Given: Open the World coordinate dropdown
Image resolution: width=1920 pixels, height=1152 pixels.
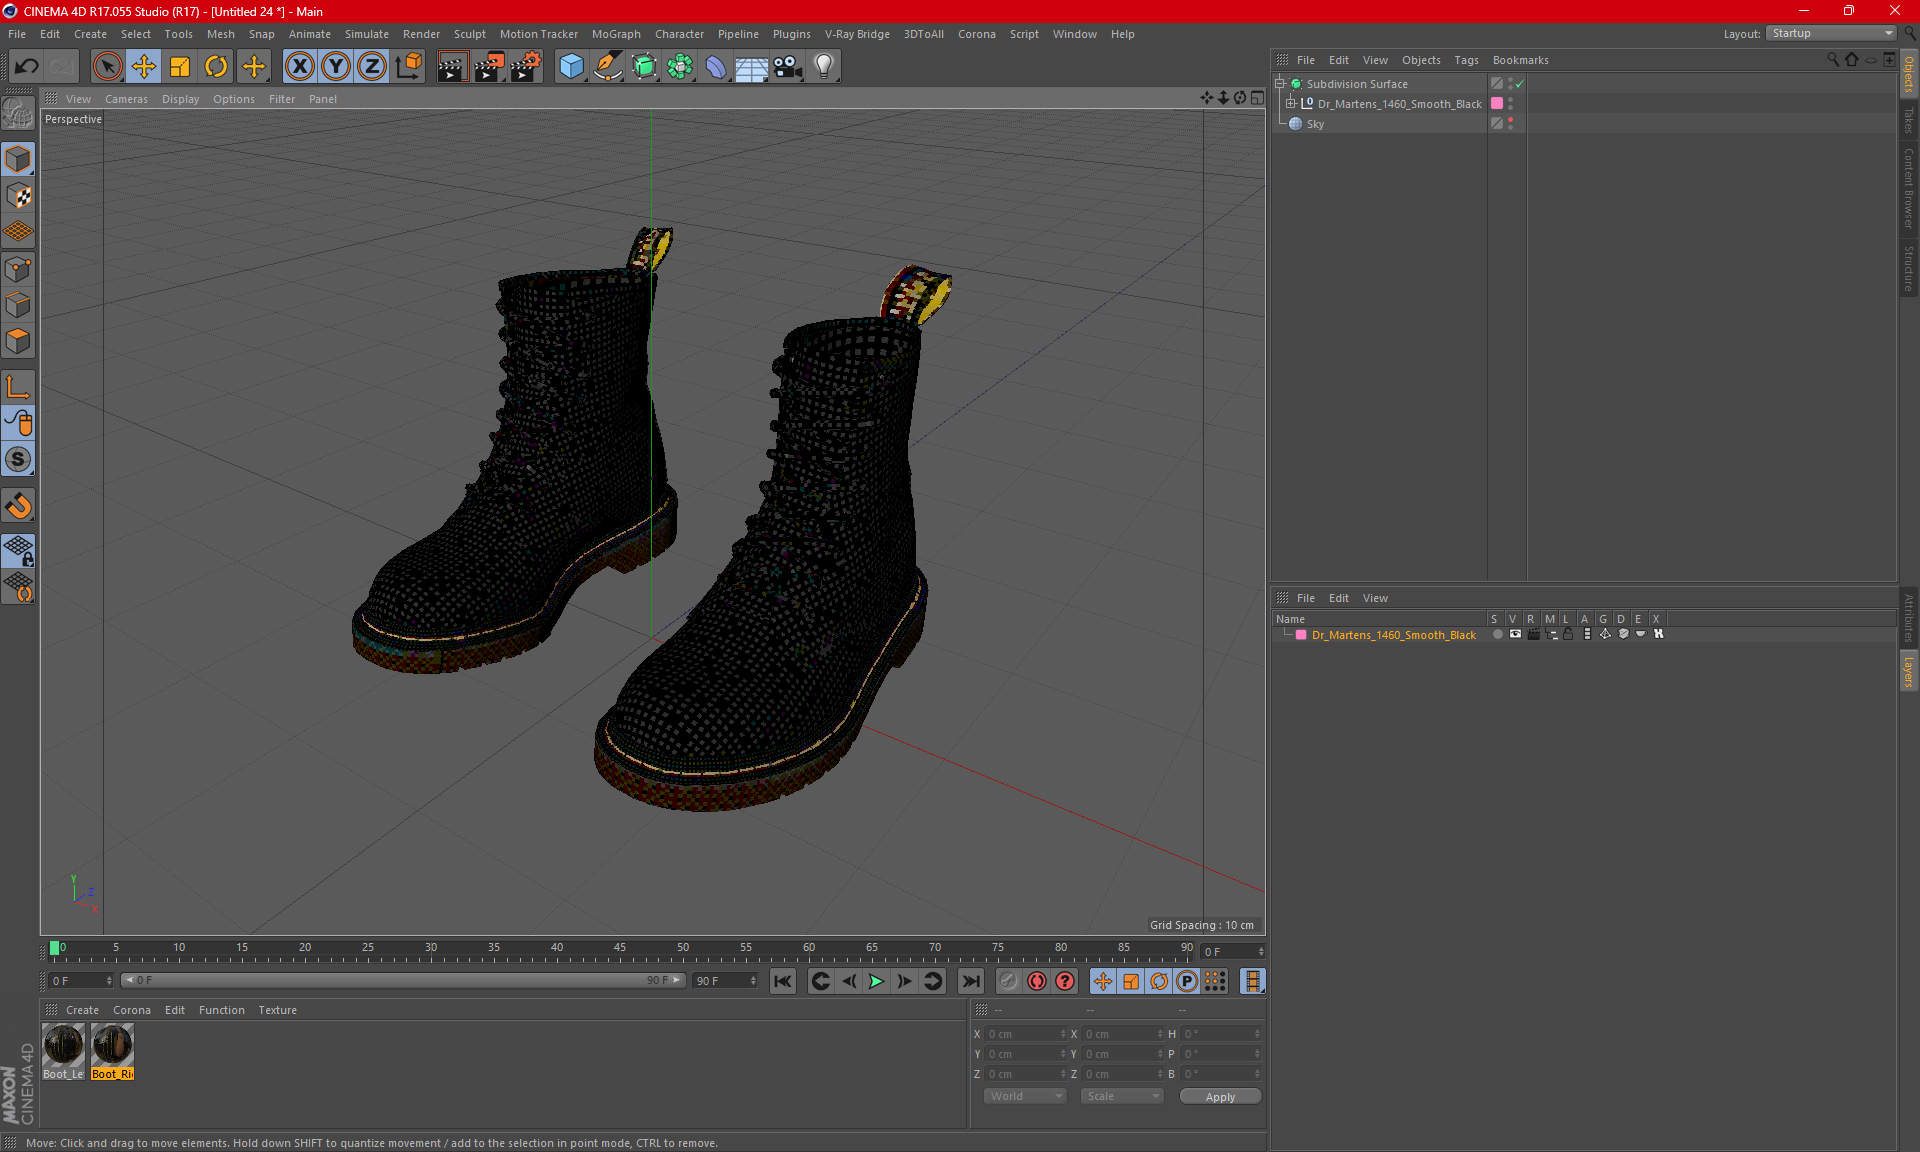Looking at the screenshot, I should tap(1025, 1096).
